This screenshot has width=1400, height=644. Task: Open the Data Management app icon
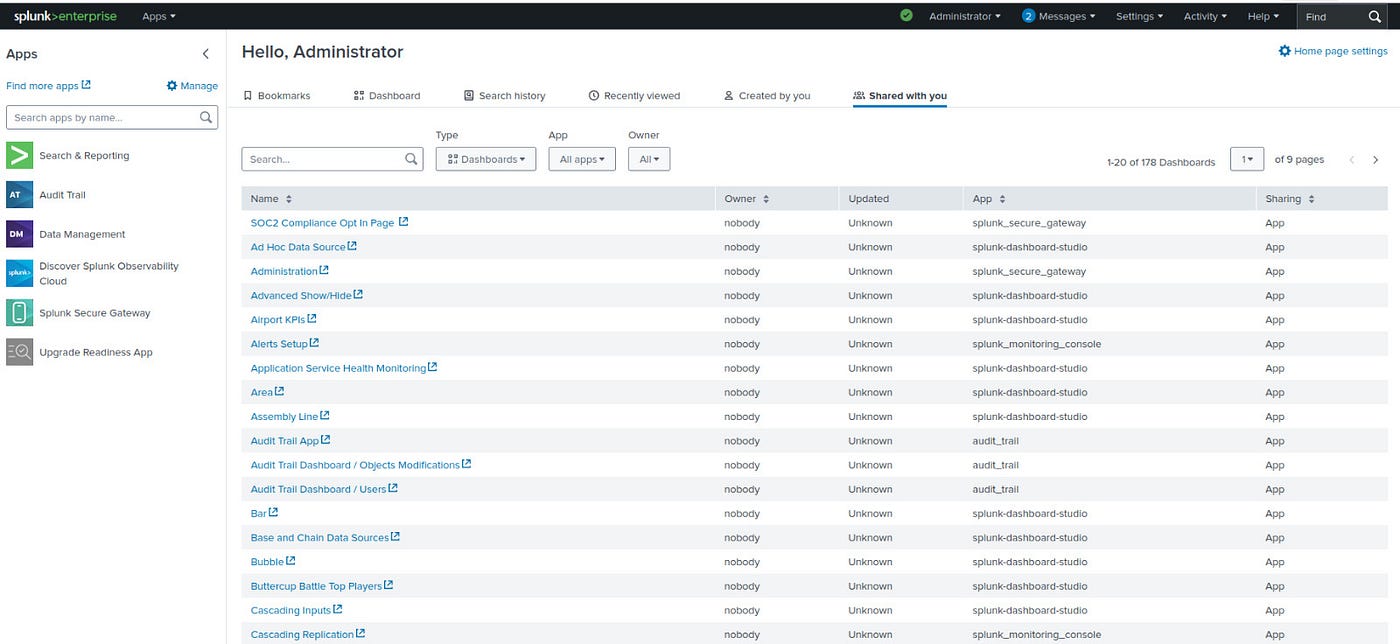tap(19, 234)
